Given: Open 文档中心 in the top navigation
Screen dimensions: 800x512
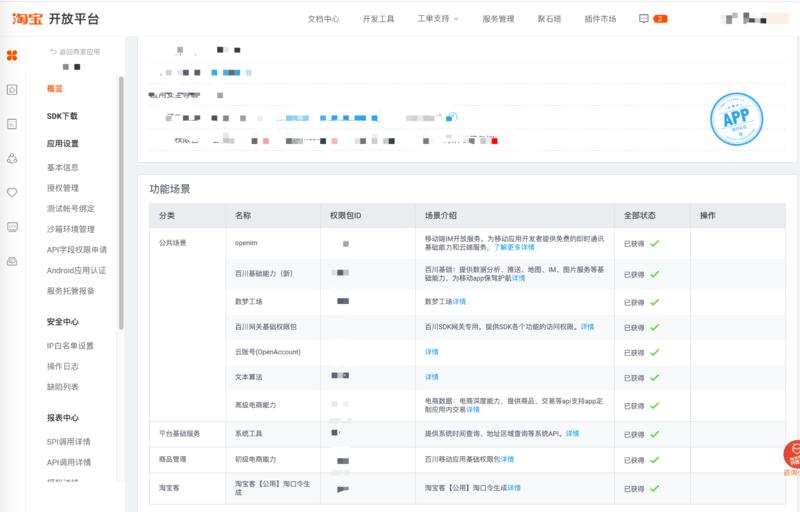Looking at the screenshot, I should (x=323, y=19).
